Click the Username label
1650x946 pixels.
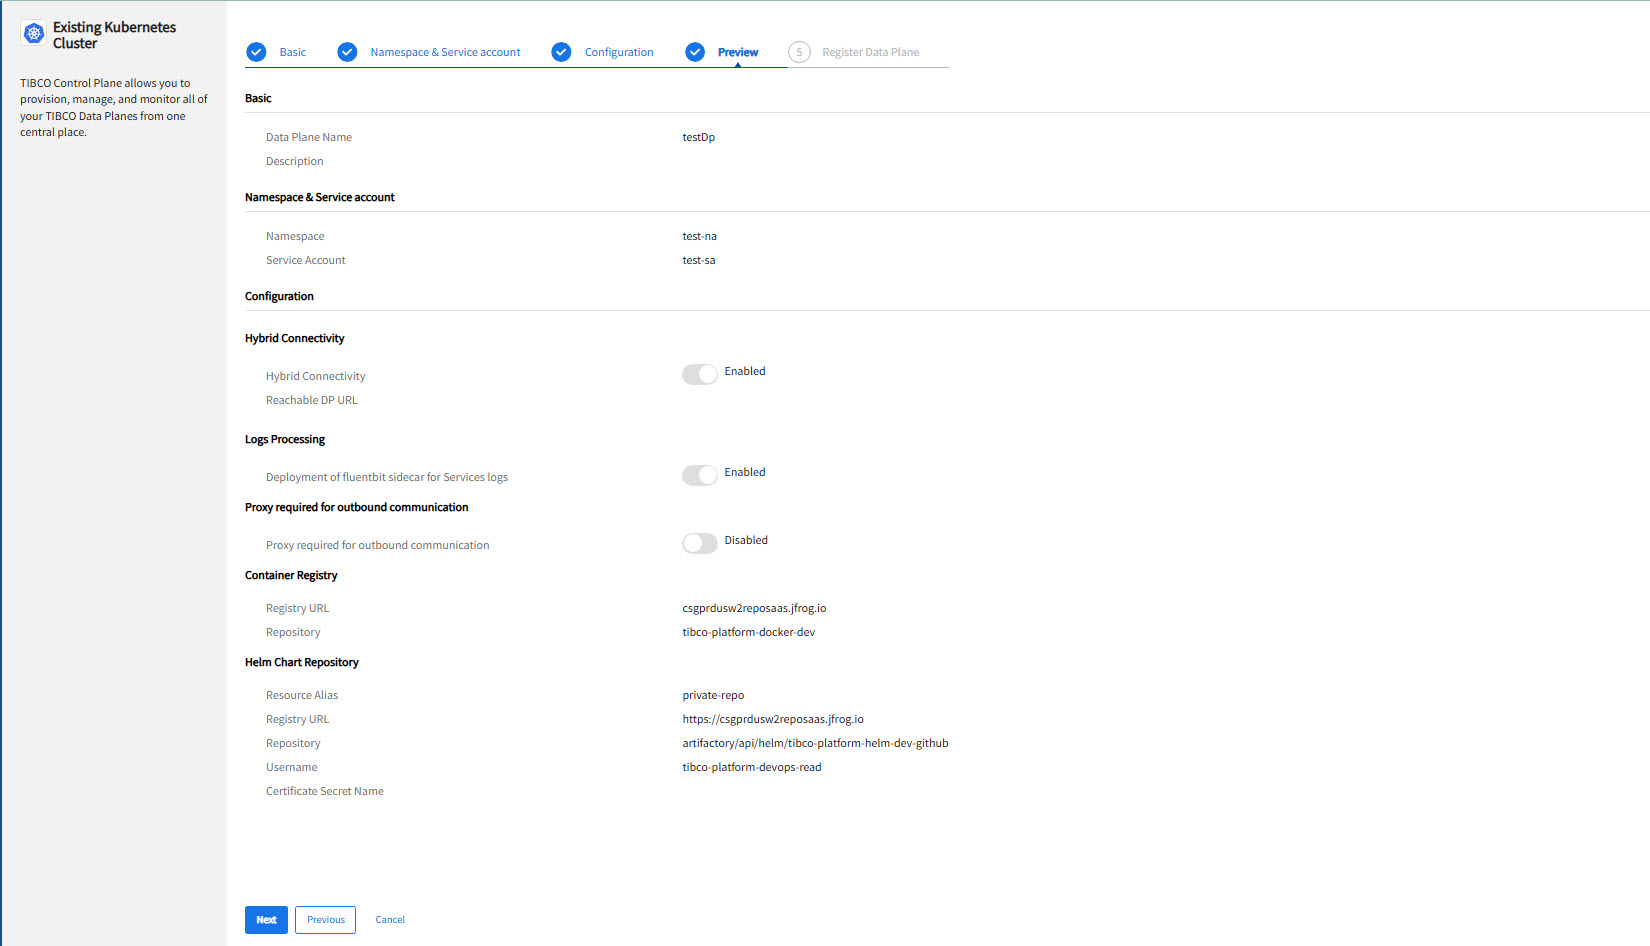292,767
